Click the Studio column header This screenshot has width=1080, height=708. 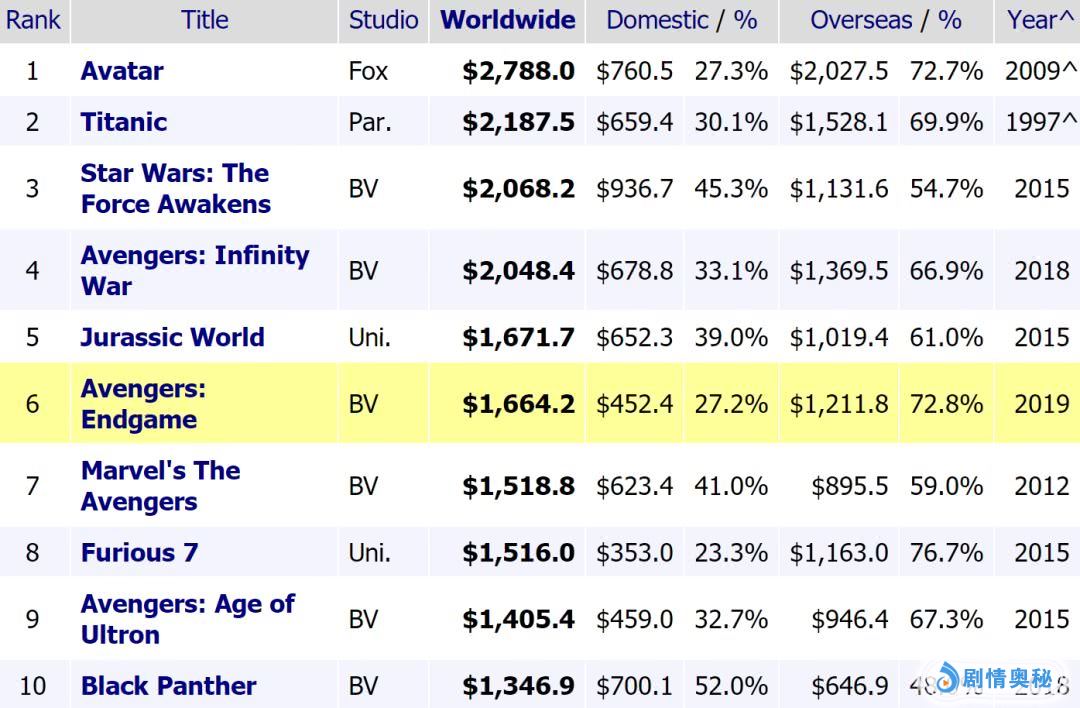coord(383,20)
